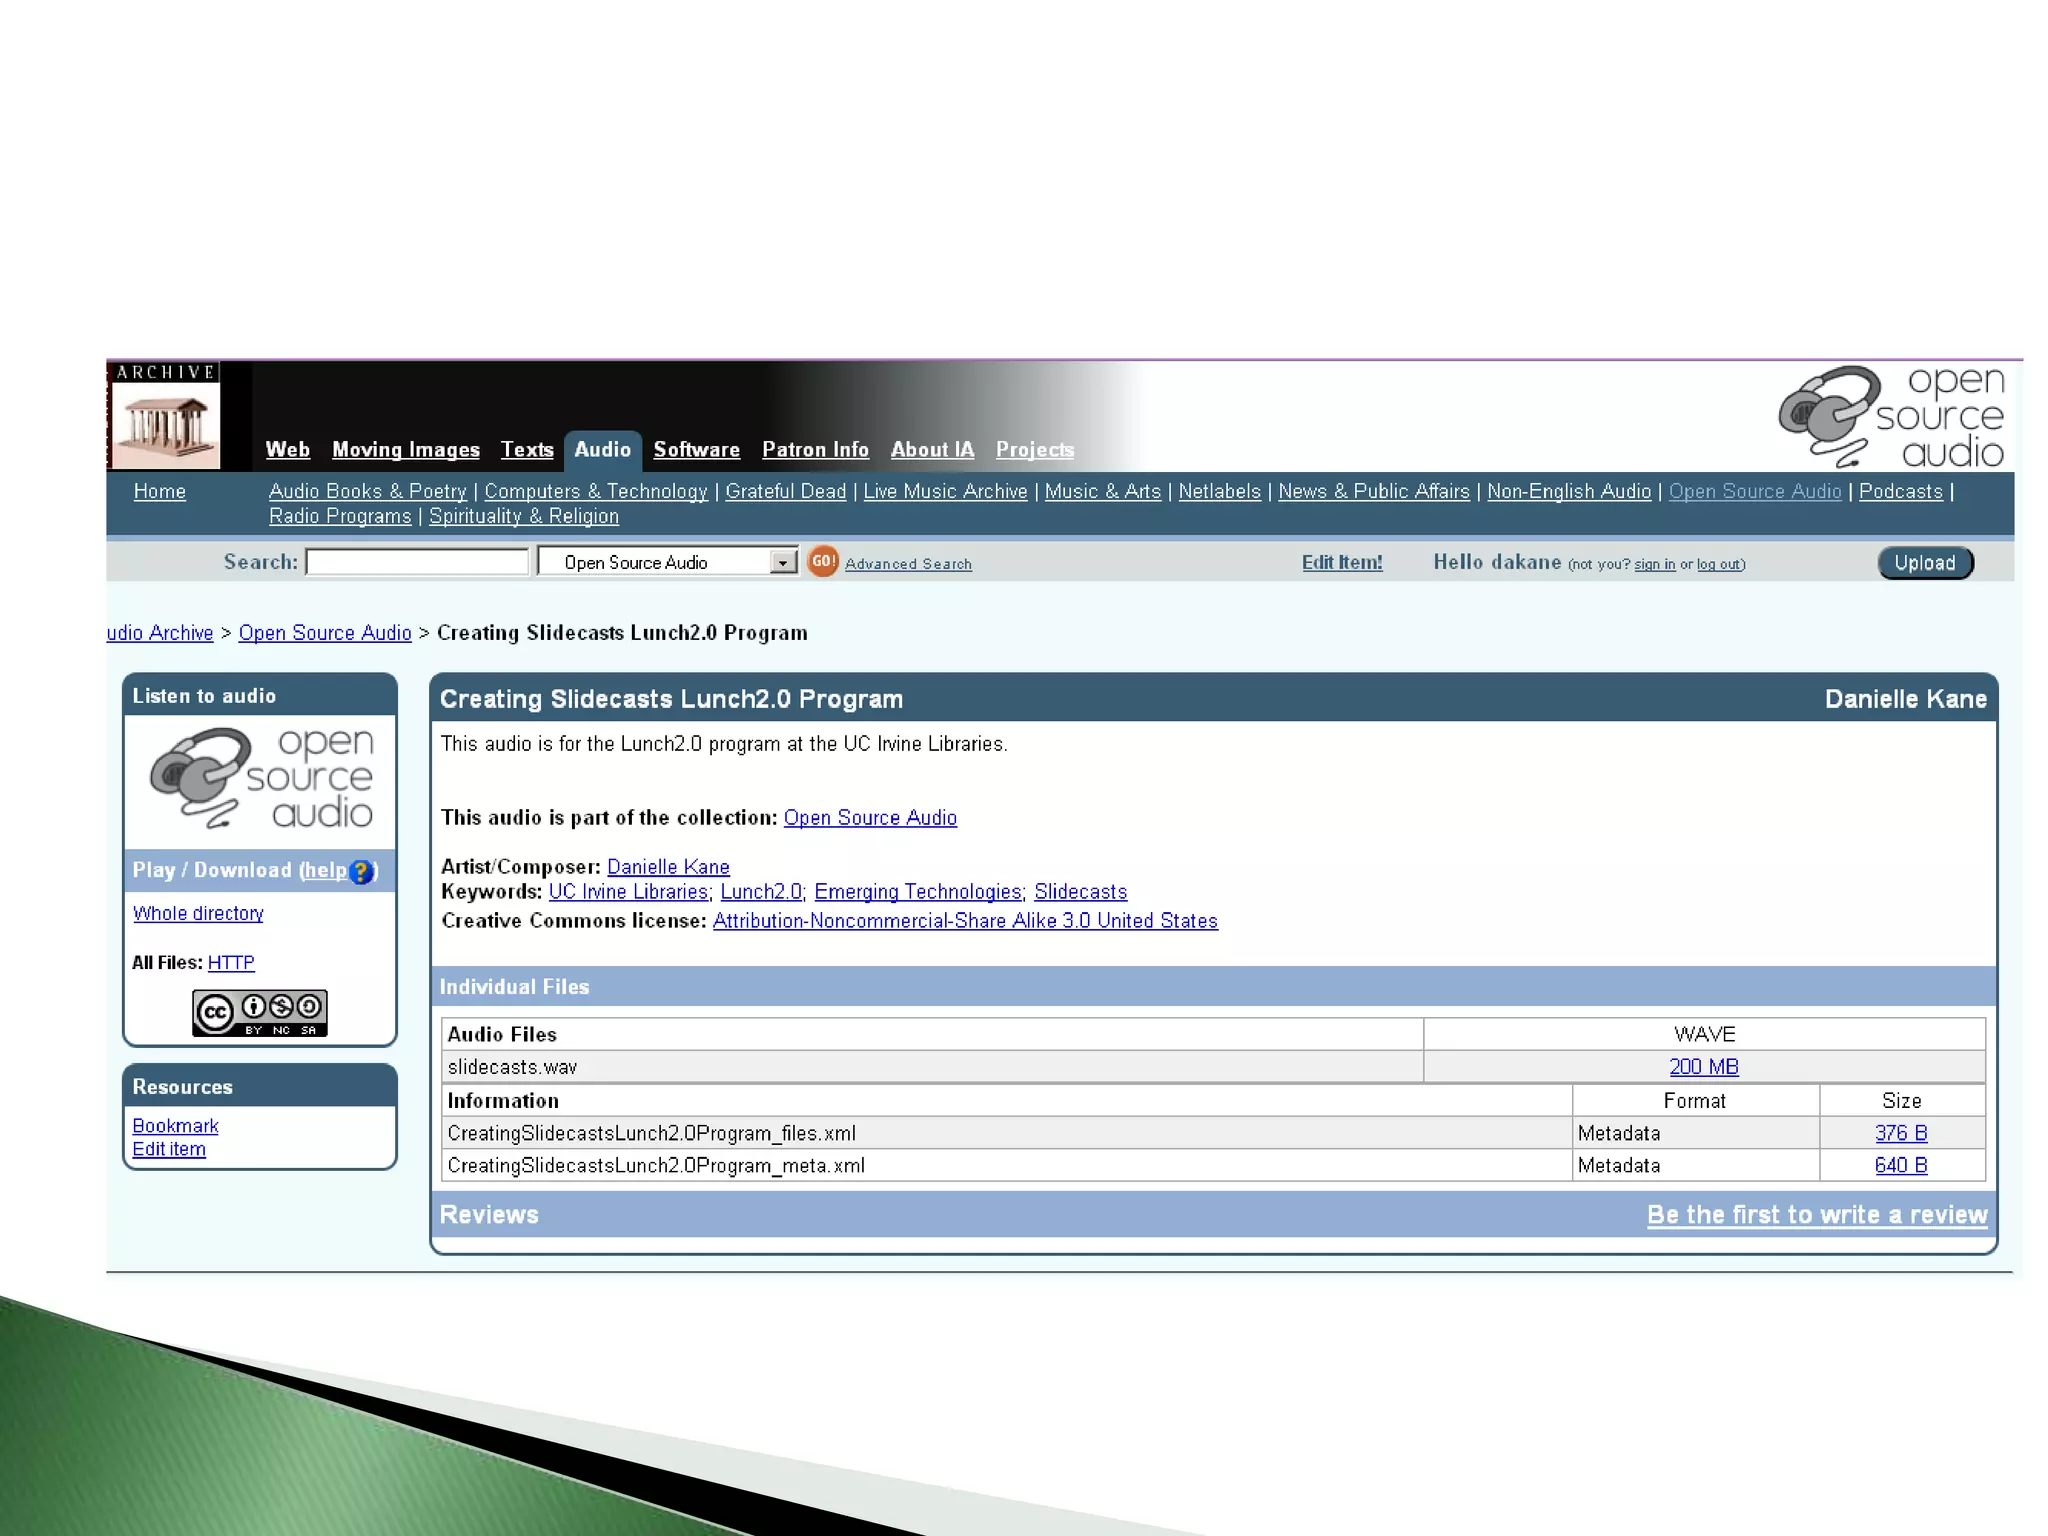Download the 200 MB WAVE file
This screenshot has height=1536, width=2048.
pyautogui.click(x=1703, y=1067)
